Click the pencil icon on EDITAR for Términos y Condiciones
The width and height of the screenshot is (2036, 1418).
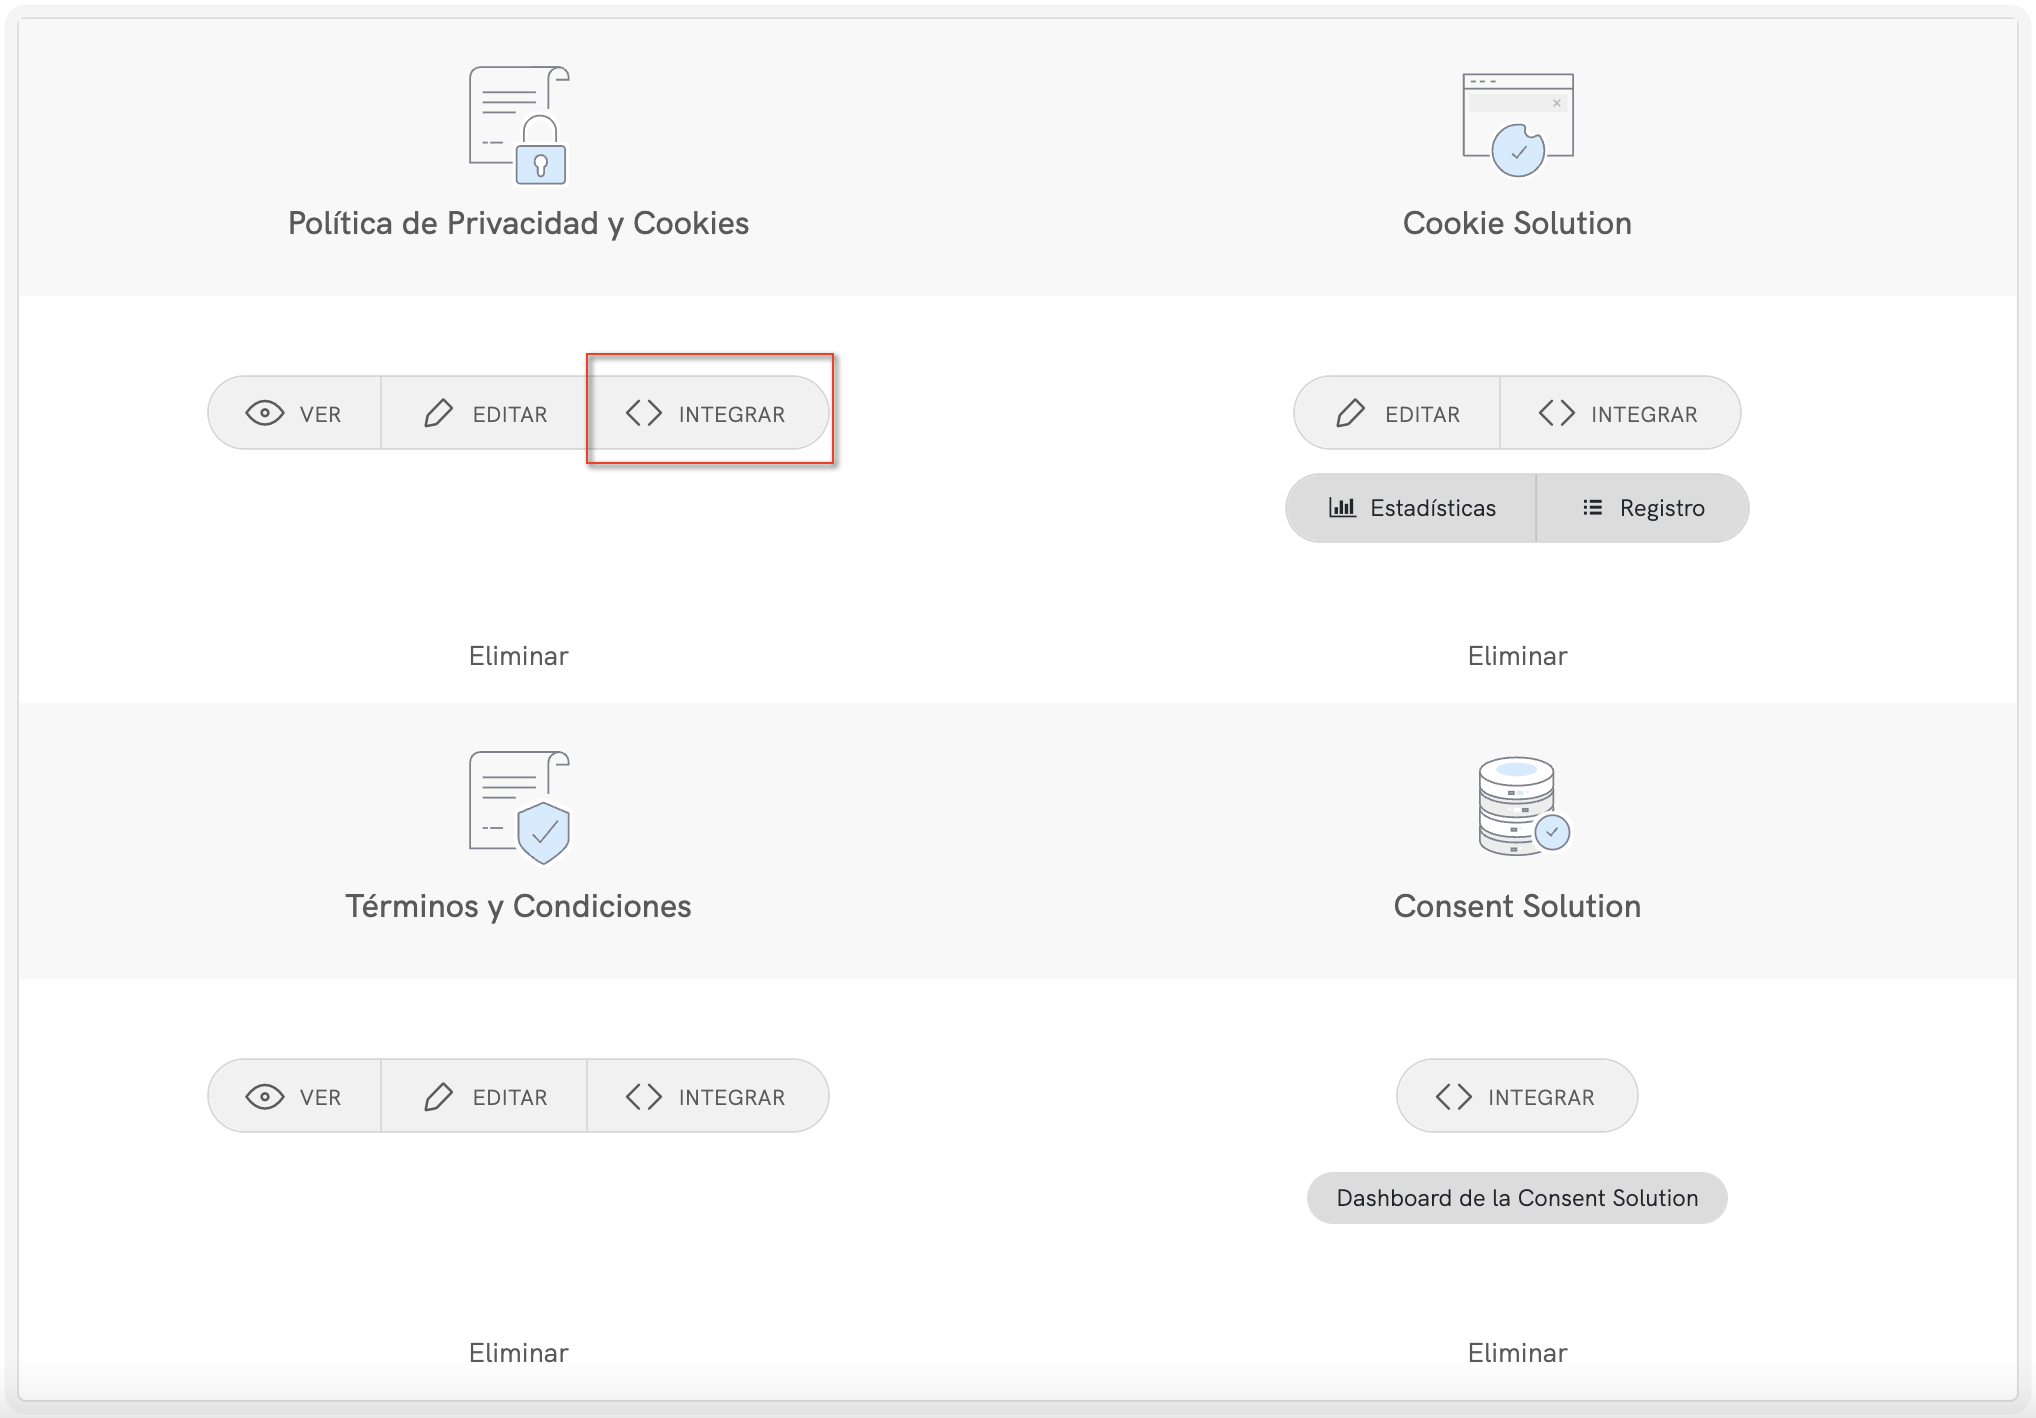coord(438,1096)
